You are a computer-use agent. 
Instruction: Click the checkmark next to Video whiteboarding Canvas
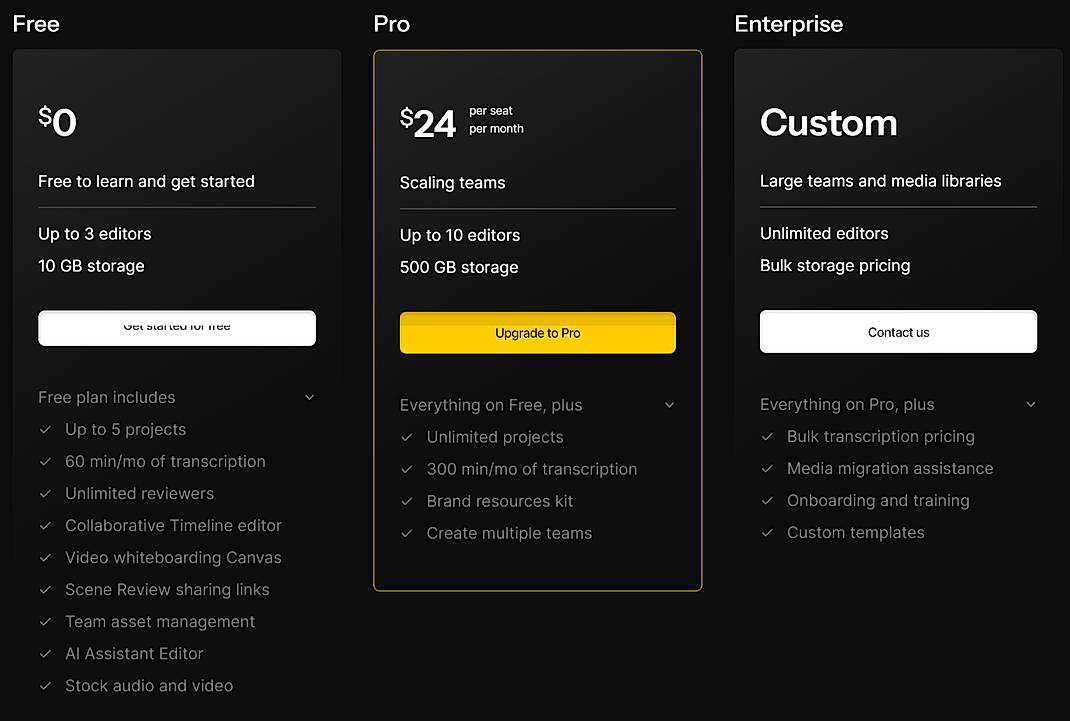[x=45, y=557]
